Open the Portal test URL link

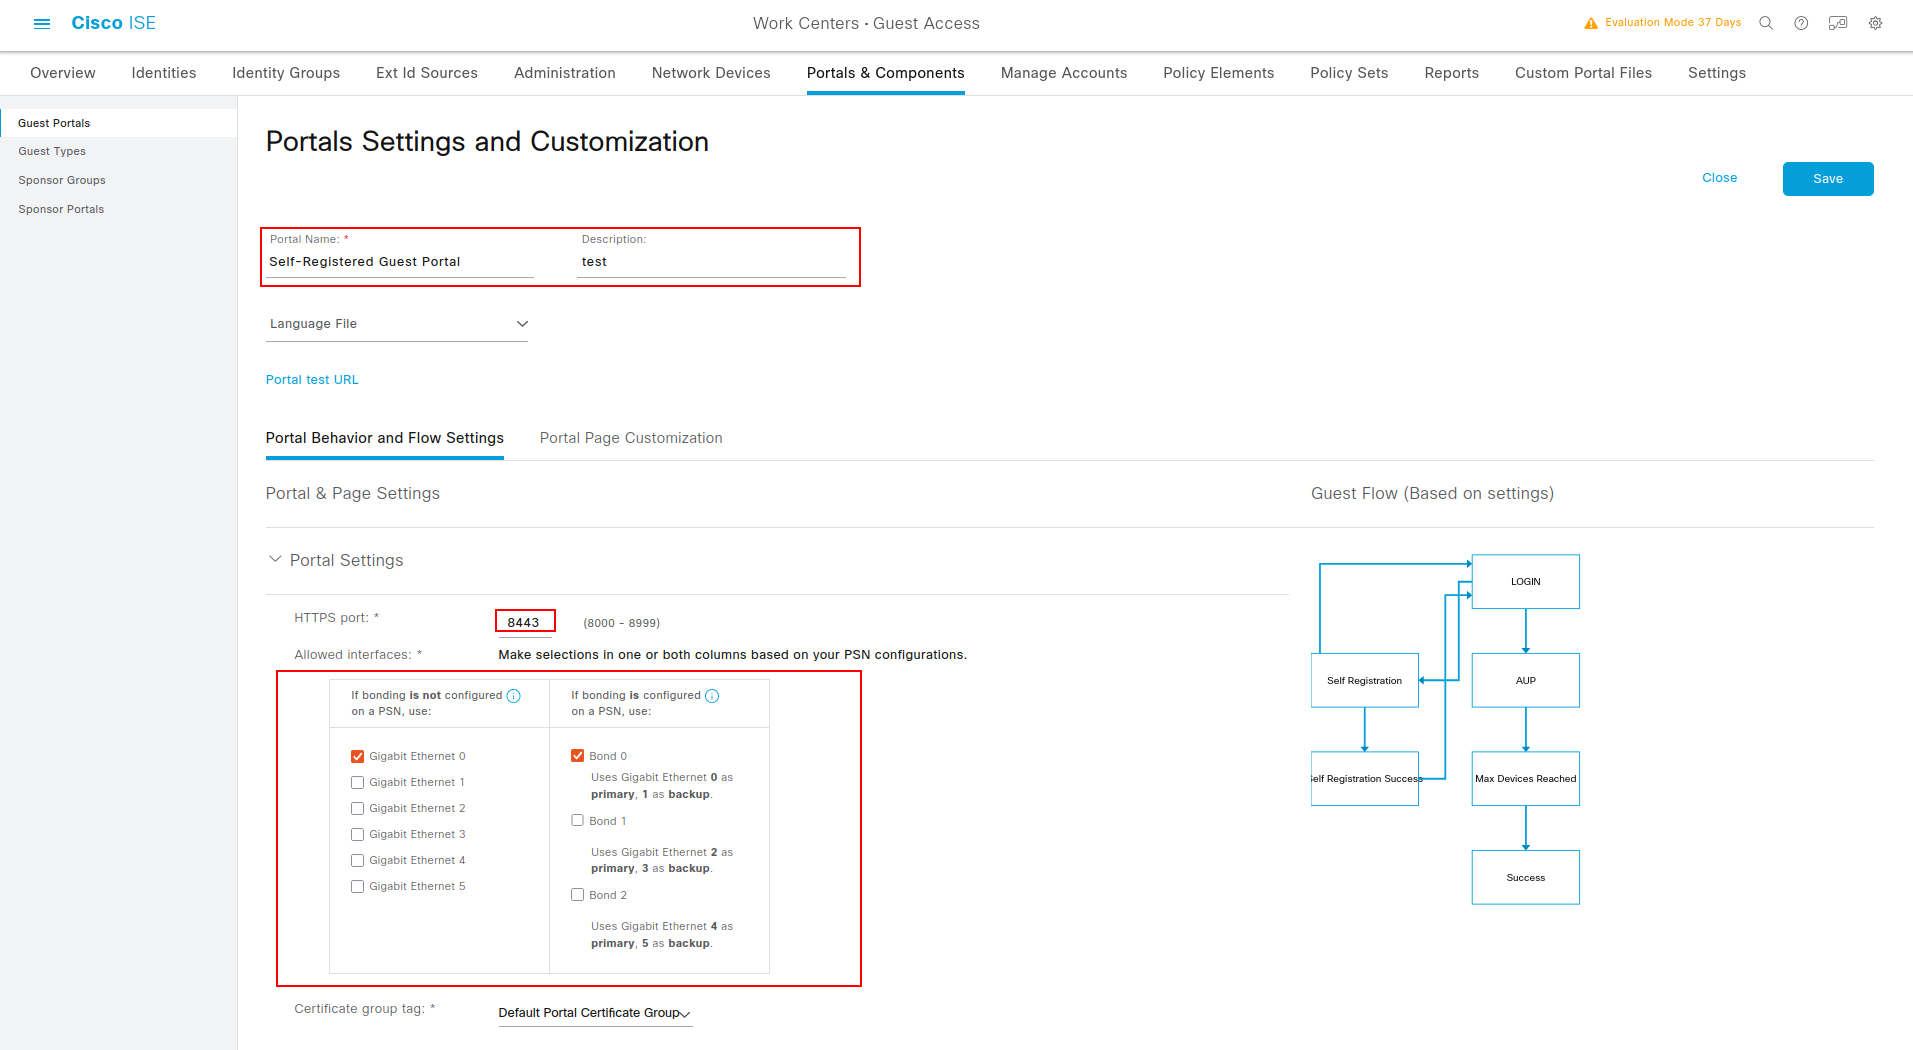pyautogui.click(x=312, y=380)
